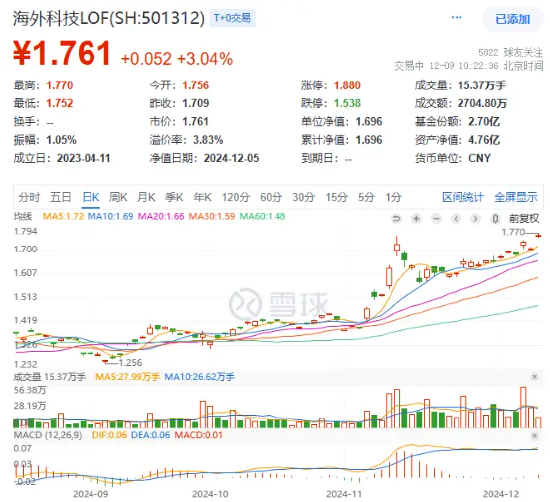Switch to the 120分 chart tab
550x502 pixels.
point(236,197)
